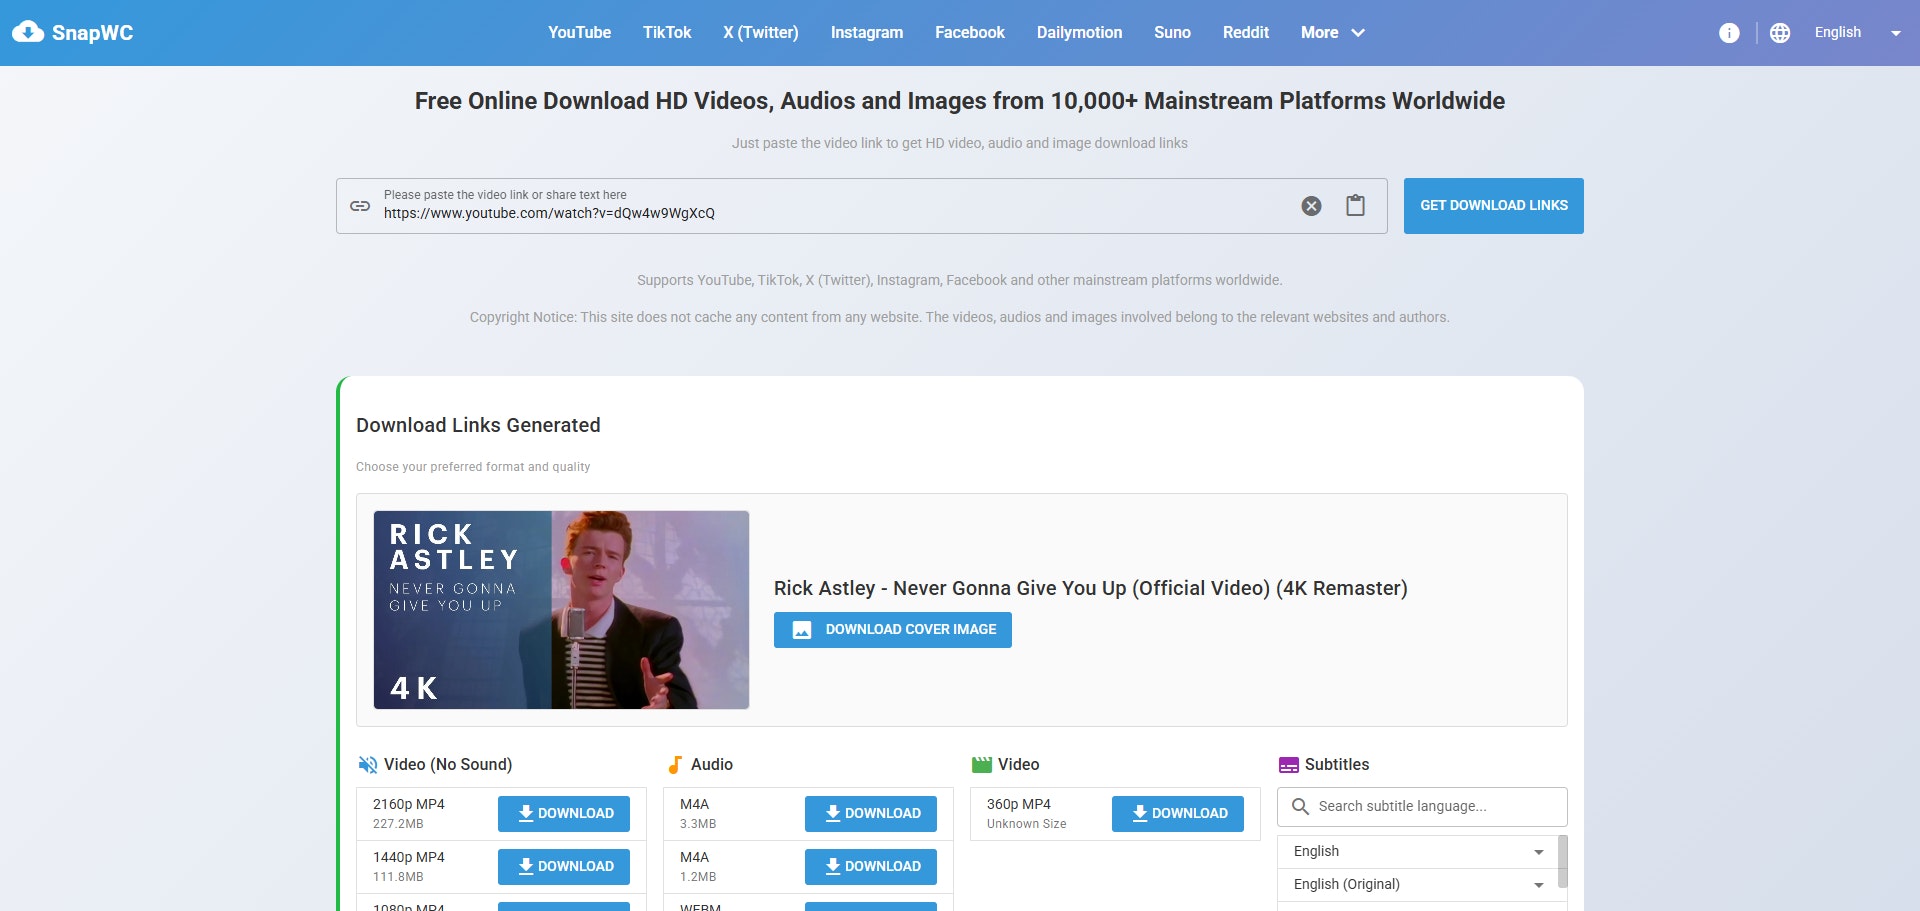Click the muted speaker Video (No Sound) icon
Screen dimensions: 1920x911
(x=367, y=765)
